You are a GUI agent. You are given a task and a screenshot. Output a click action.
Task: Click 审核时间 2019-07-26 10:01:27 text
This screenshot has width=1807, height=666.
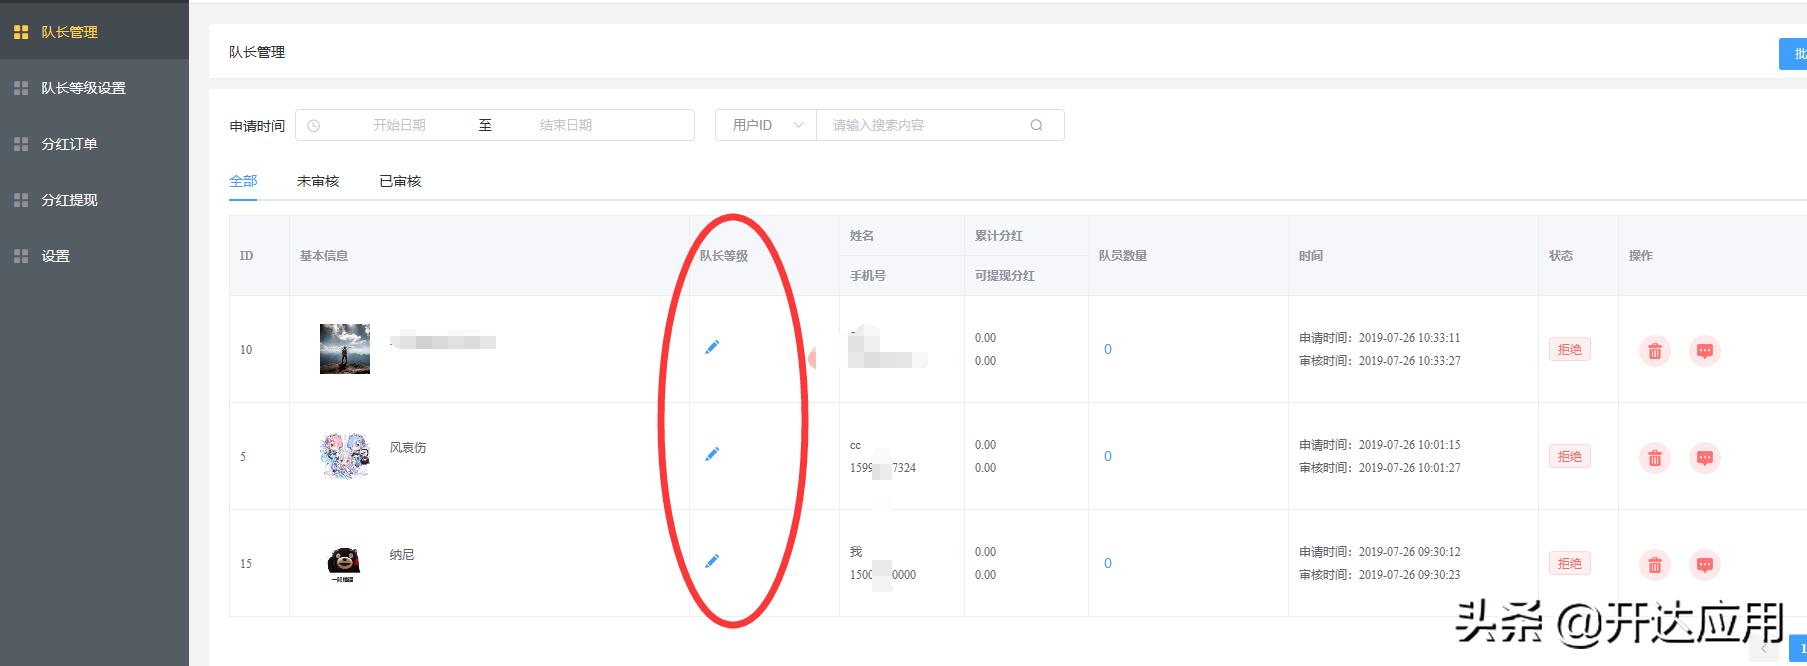1380,467
